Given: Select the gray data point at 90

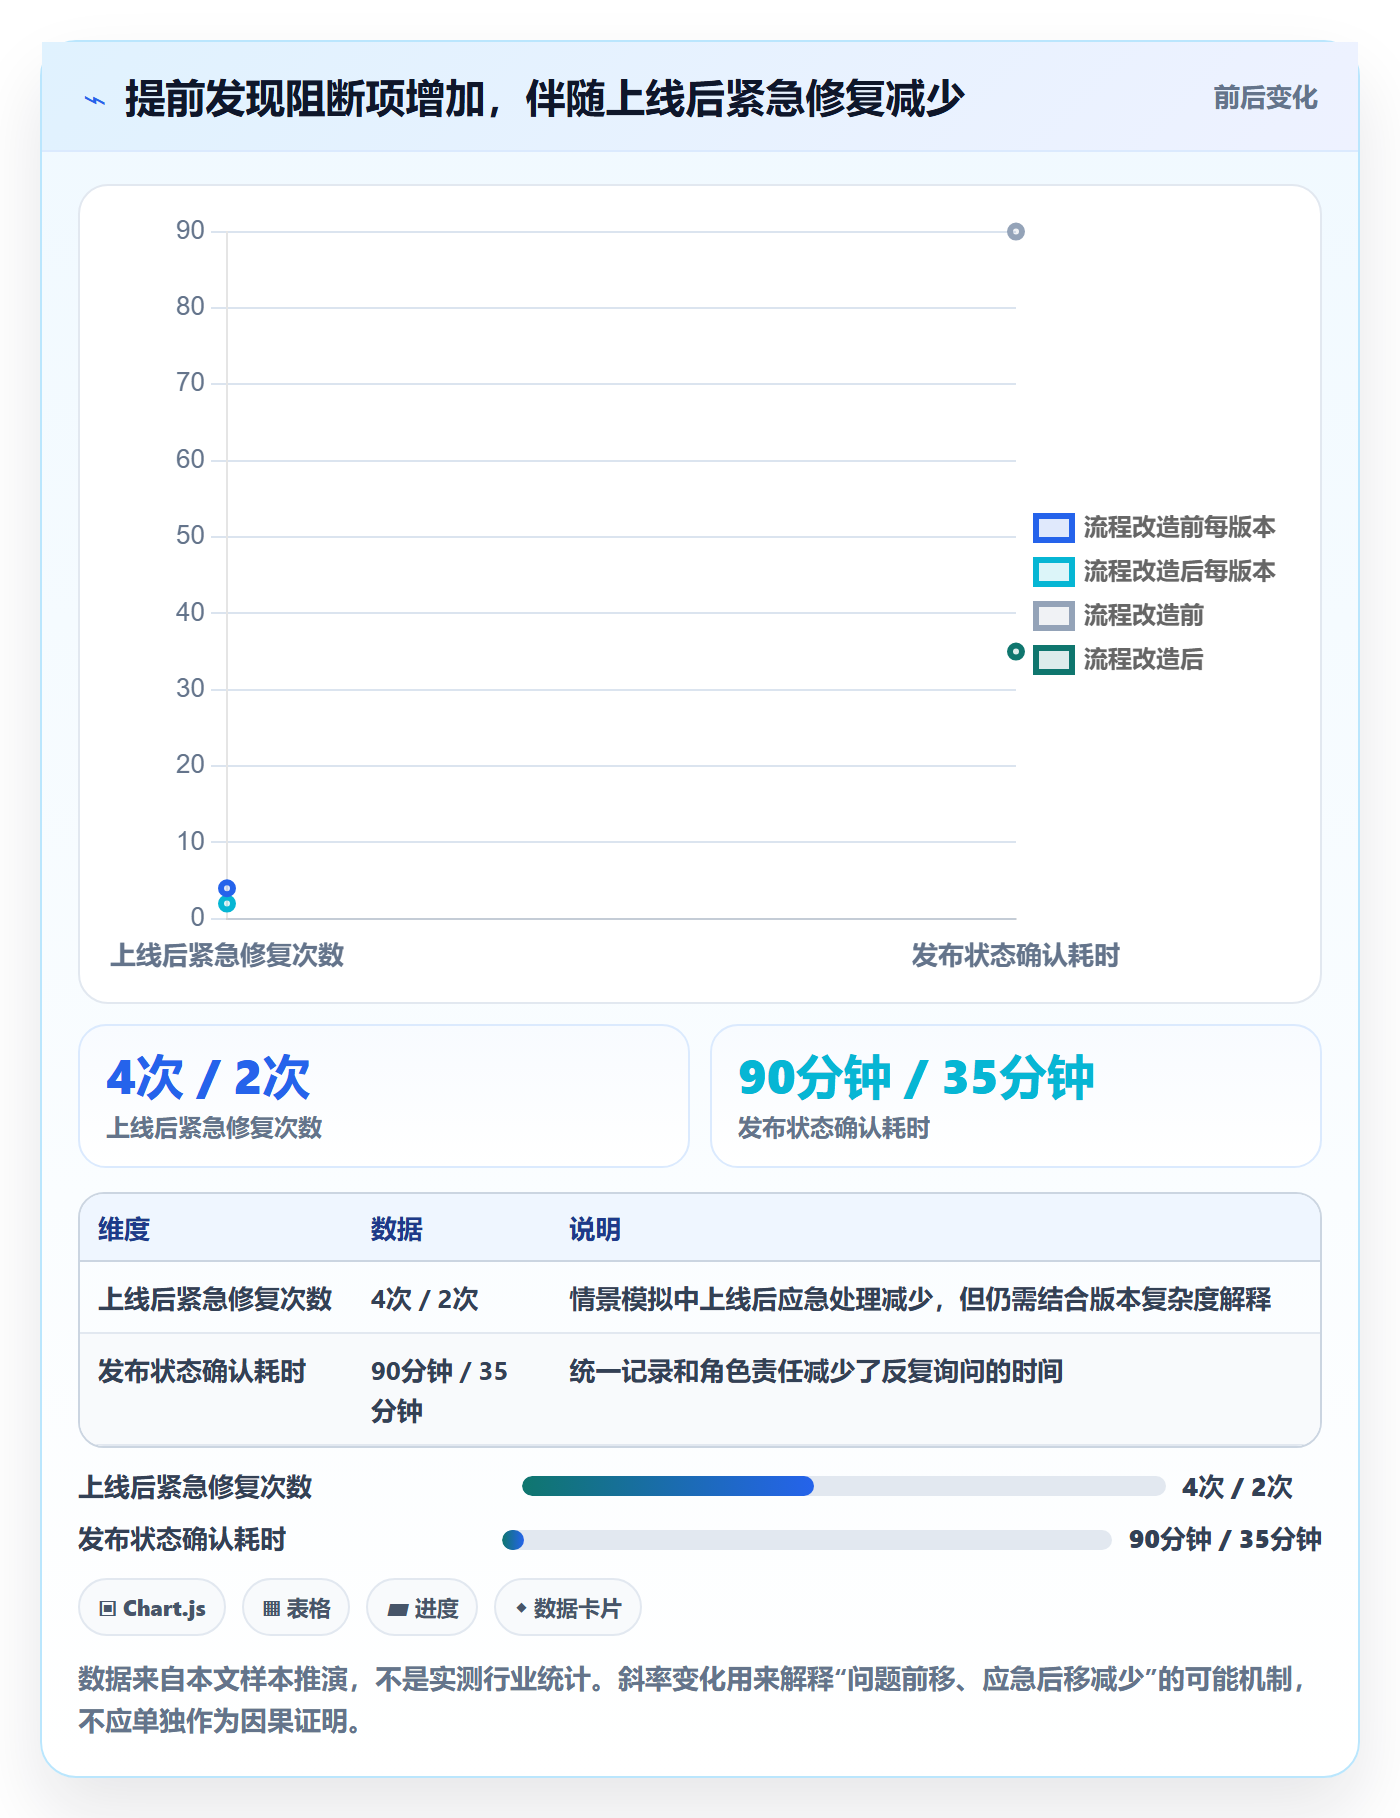Looking at the screenshot, I should 1016,232.
